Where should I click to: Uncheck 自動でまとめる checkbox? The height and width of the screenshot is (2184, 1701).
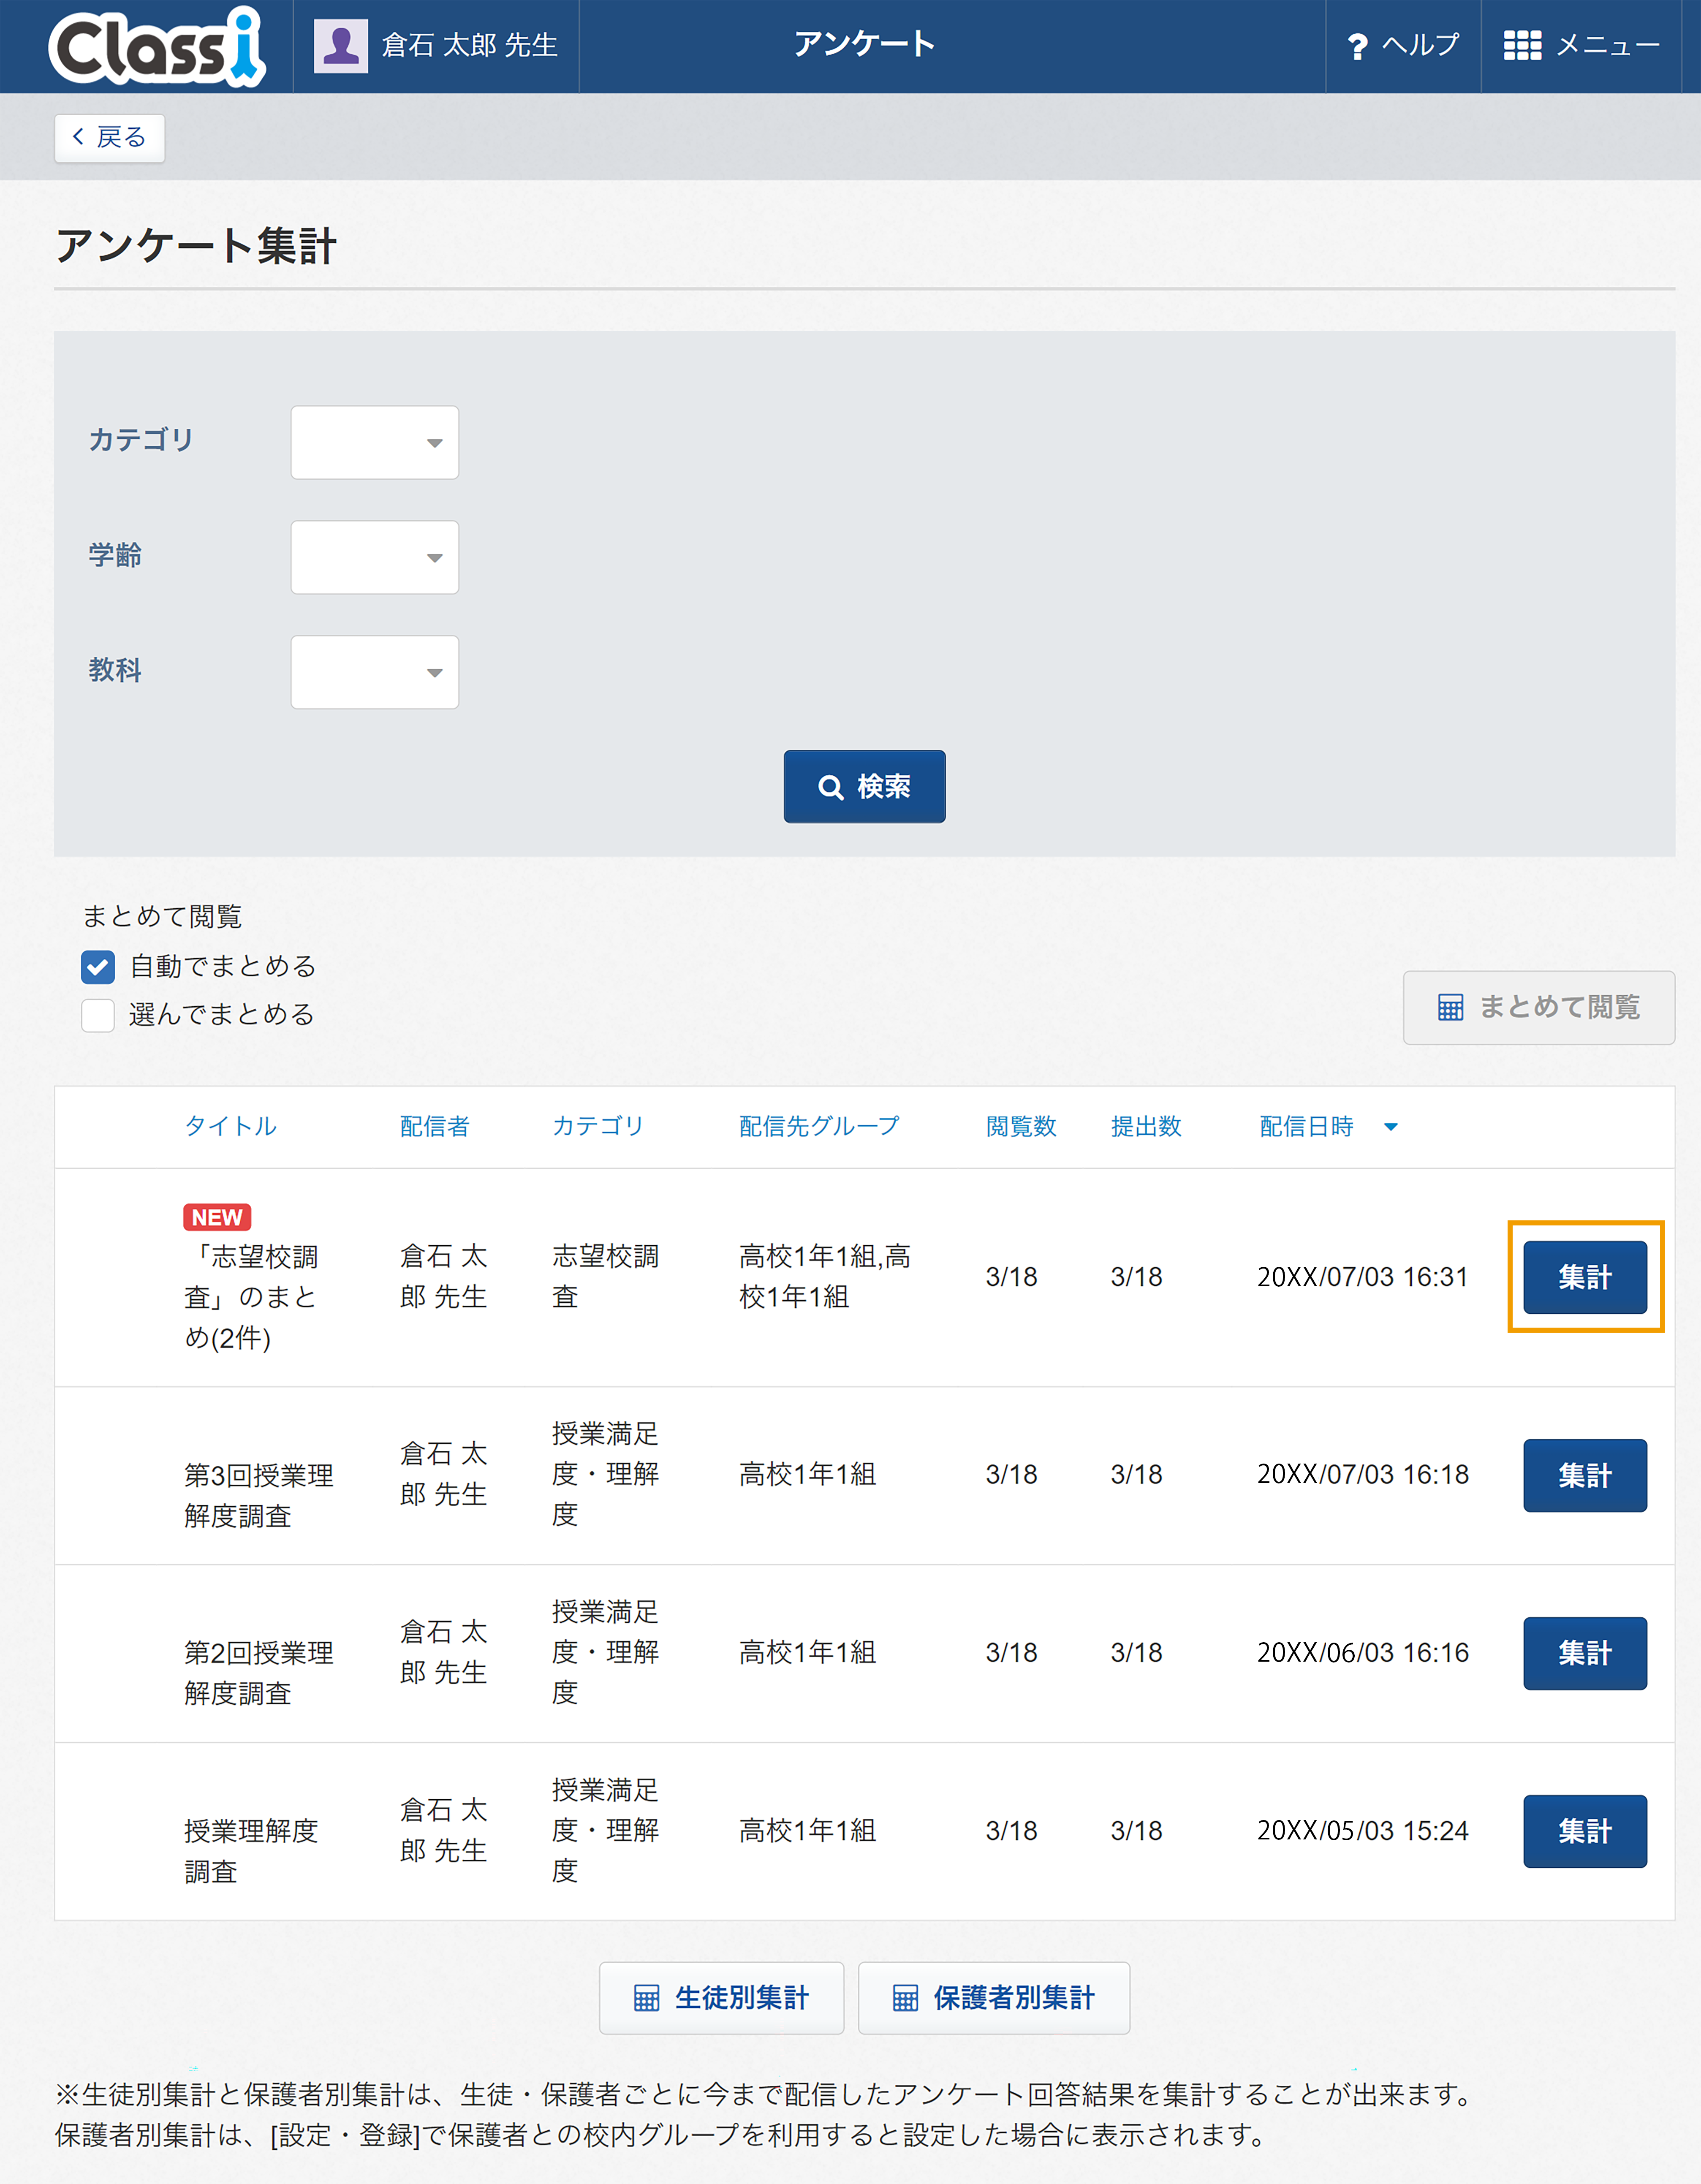[98, 967]
